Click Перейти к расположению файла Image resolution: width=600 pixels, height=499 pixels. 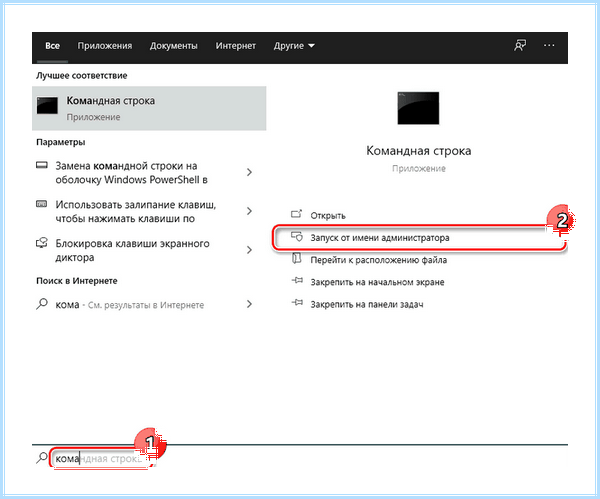[378, 260]
